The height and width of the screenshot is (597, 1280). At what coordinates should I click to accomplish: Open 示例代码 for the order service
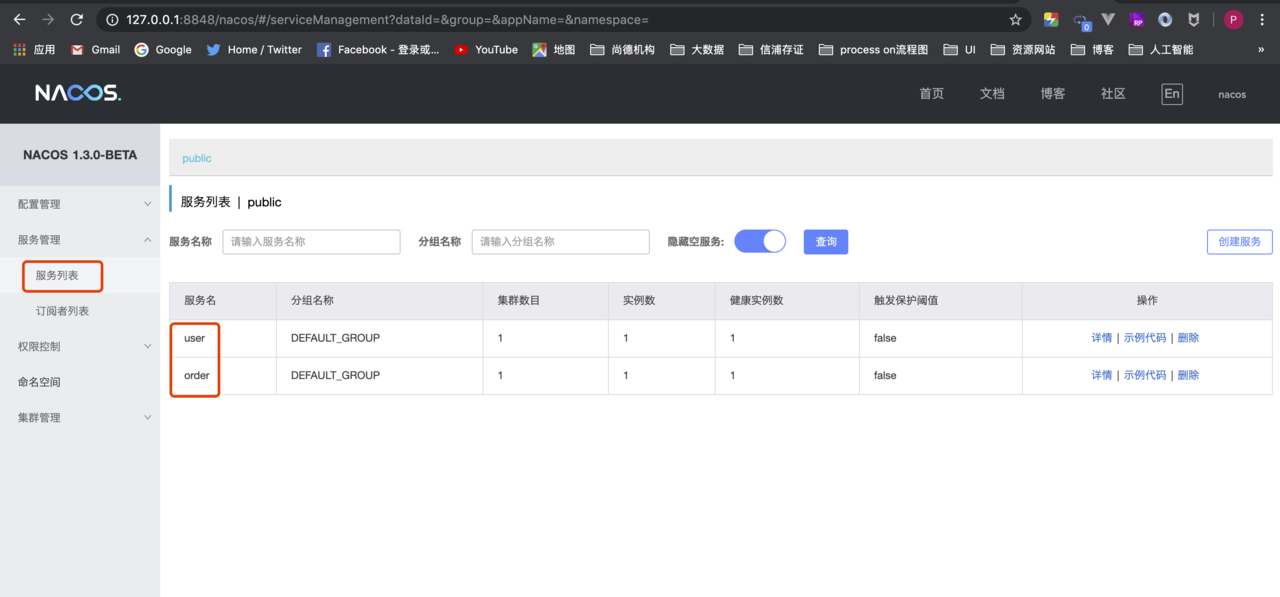pos(1145,375)
